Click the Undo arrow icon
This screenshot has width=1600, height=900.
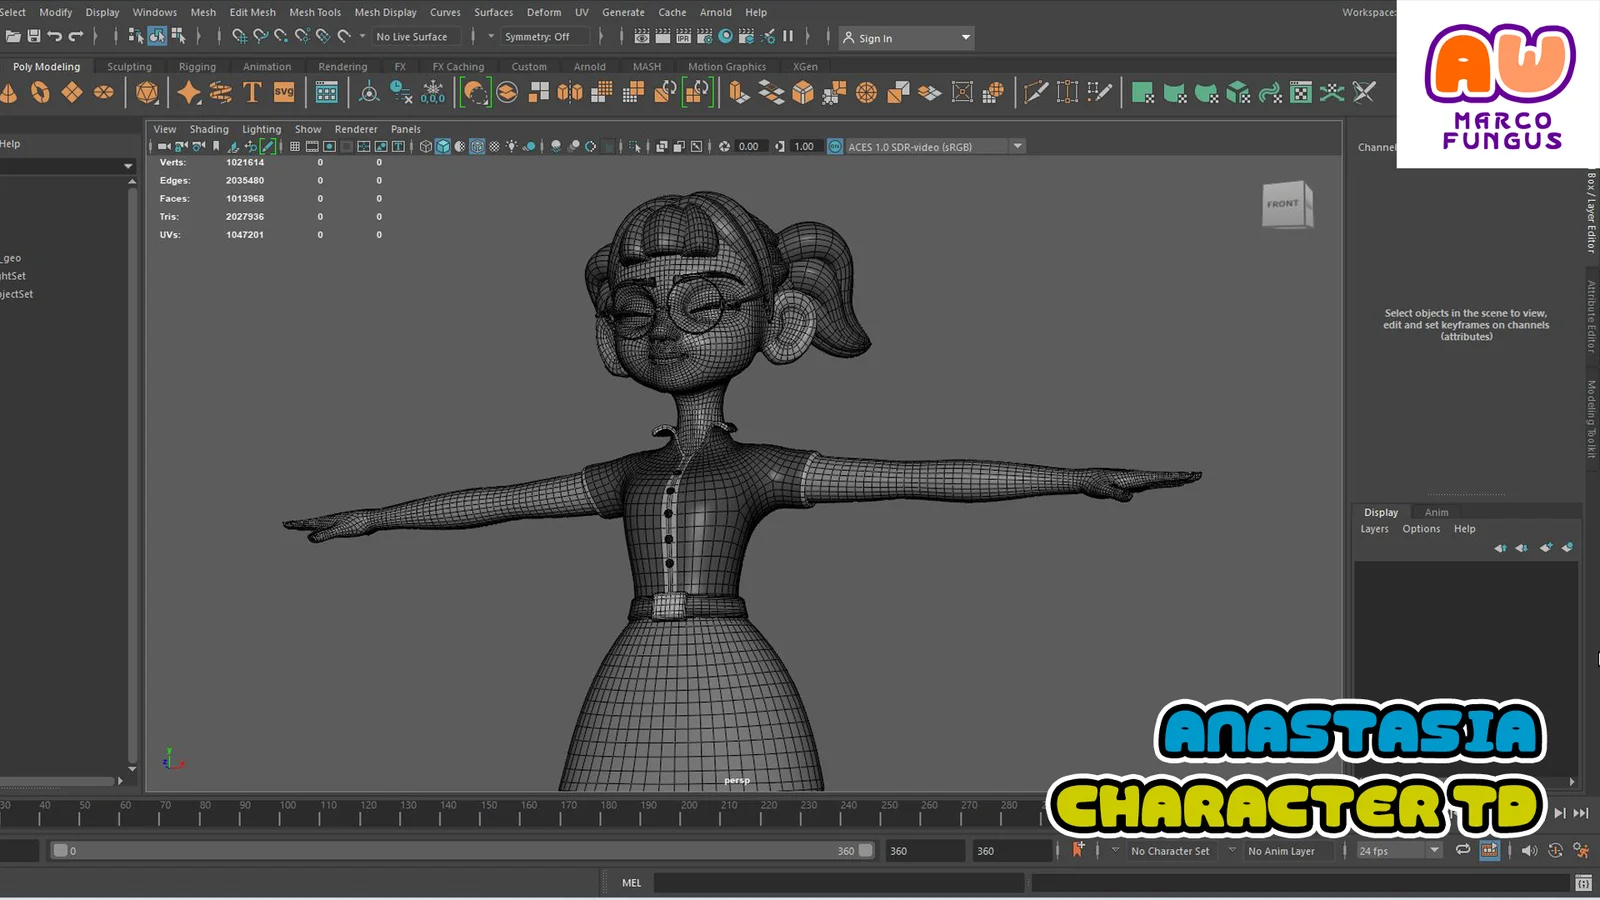[x=54, y=36]
